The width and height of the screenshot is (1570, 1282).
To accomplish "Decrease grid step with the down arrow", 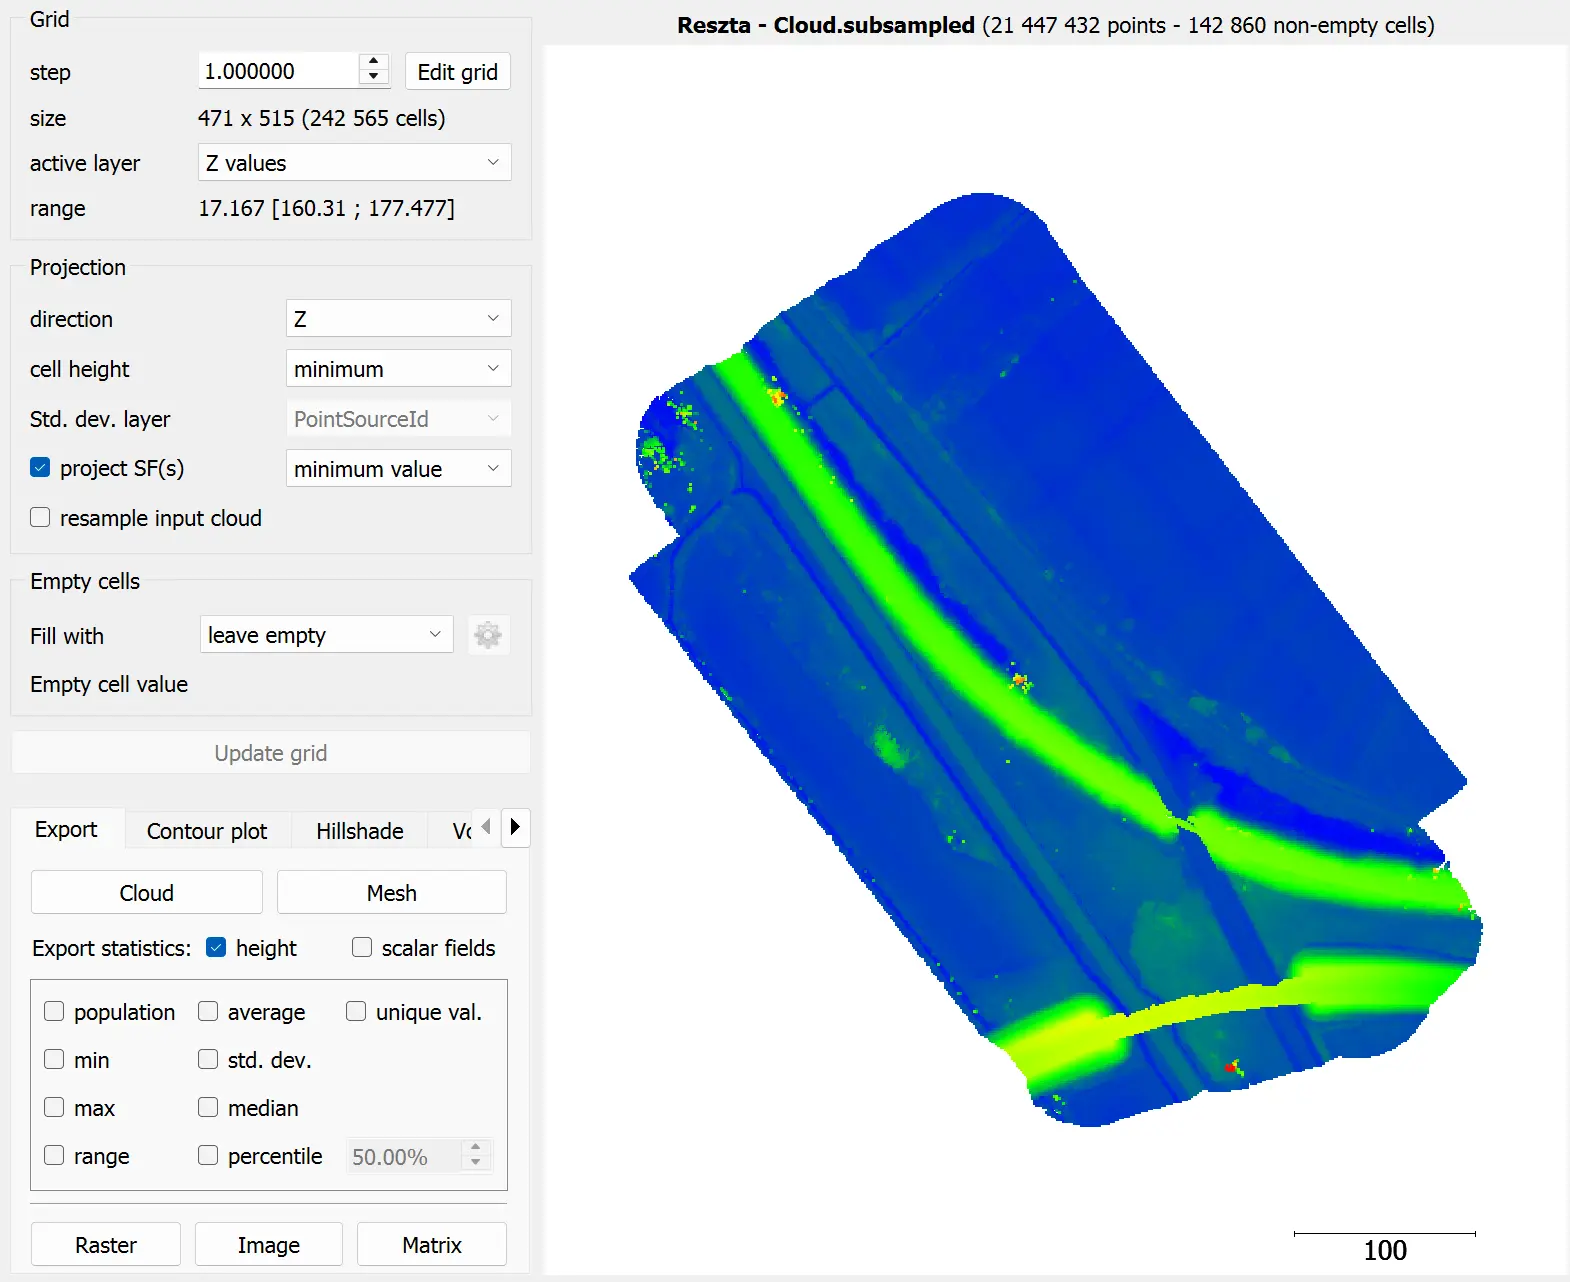I will [373, 78].
